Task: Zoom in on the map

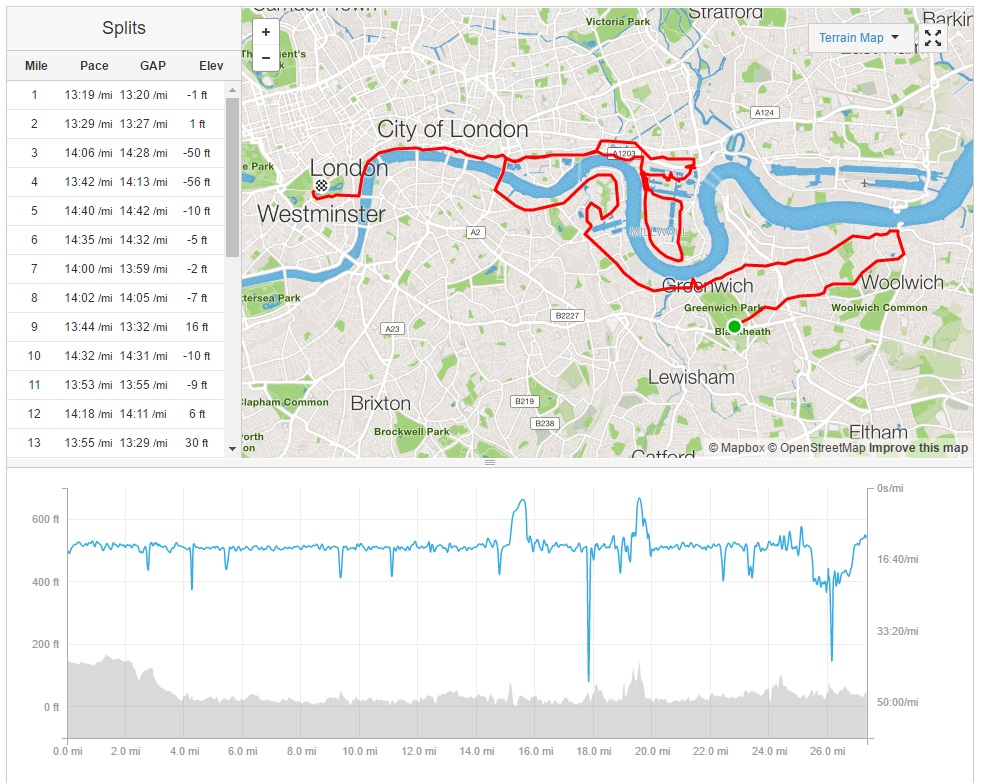Action: click(x=266, y=32)
